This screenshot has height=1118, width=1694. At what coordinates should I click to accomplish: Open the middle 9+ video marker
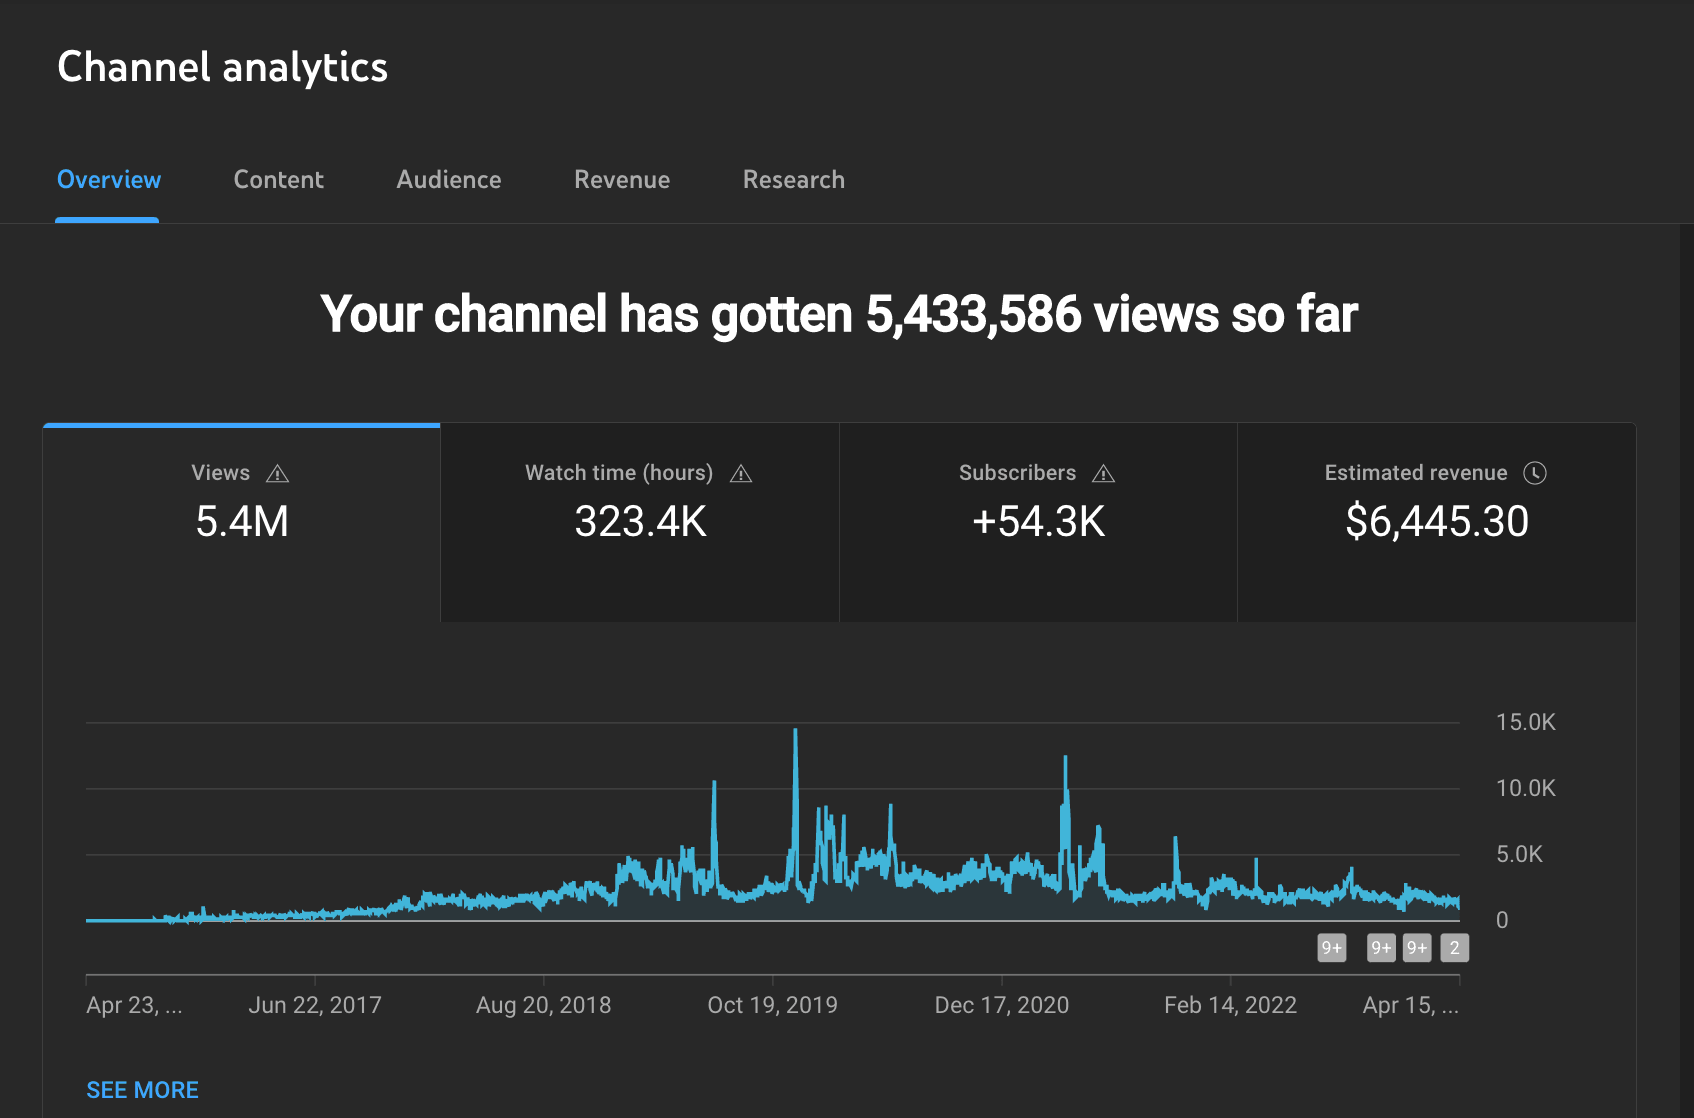pos(1381,948)
